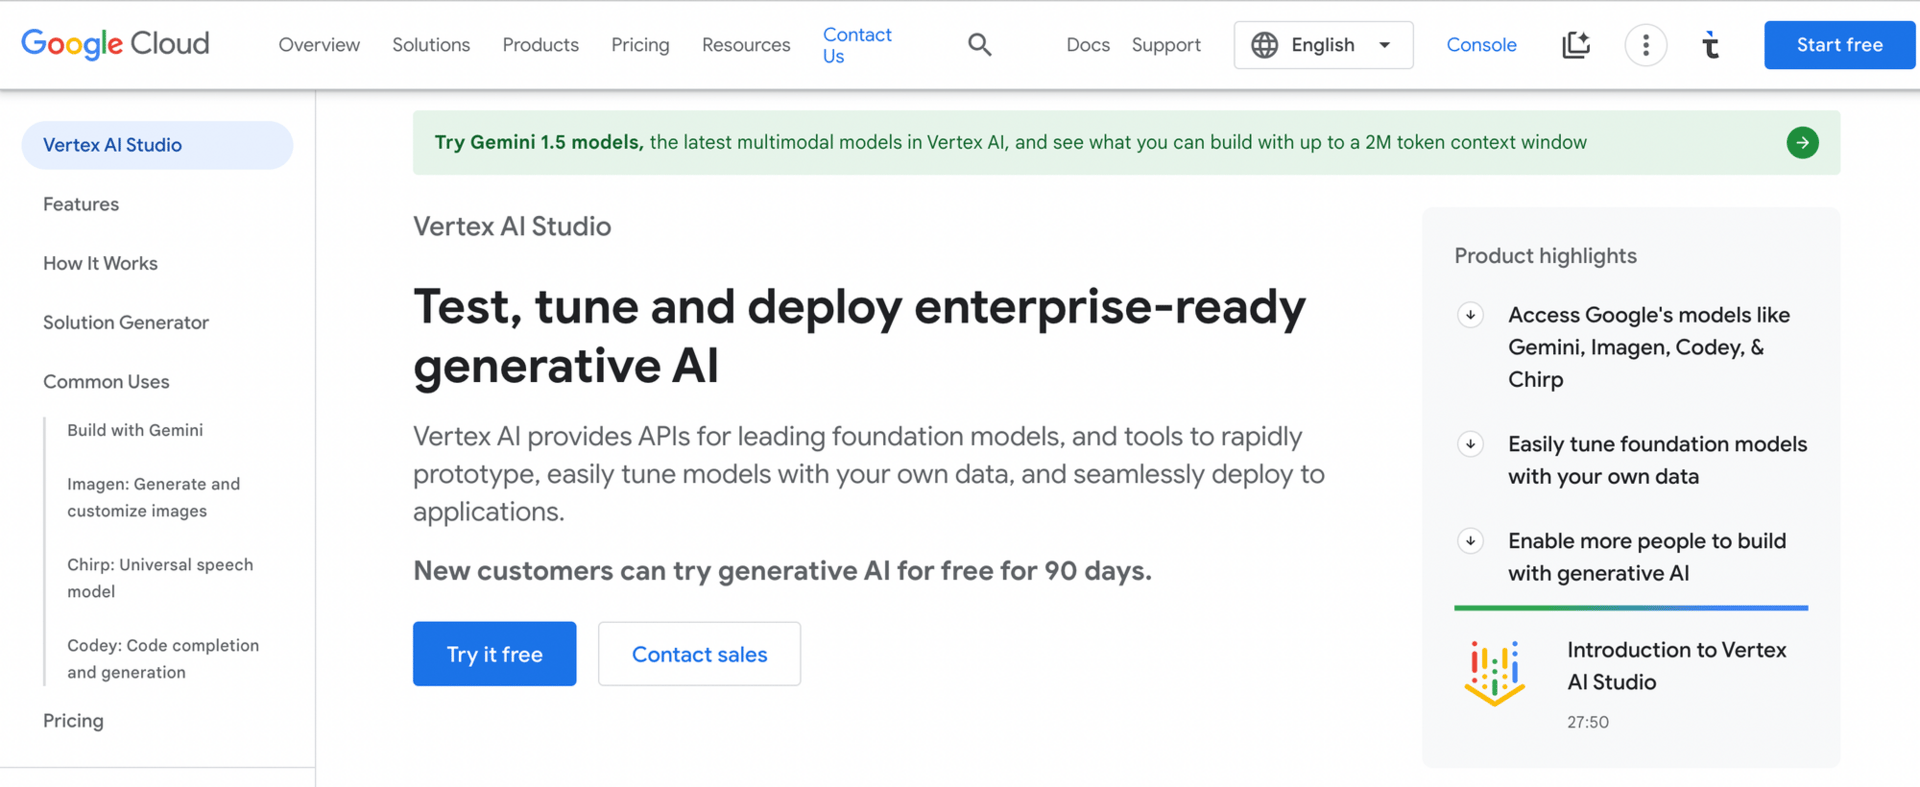The image size is (1920, 787).
Task: Select Vertex AI Studio in sidebar
Action: point(157,145)
